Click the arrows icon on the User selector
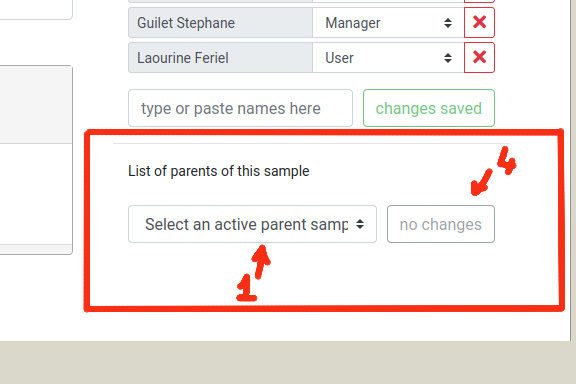Screen dimensions: 576x384 click(447, 58)
